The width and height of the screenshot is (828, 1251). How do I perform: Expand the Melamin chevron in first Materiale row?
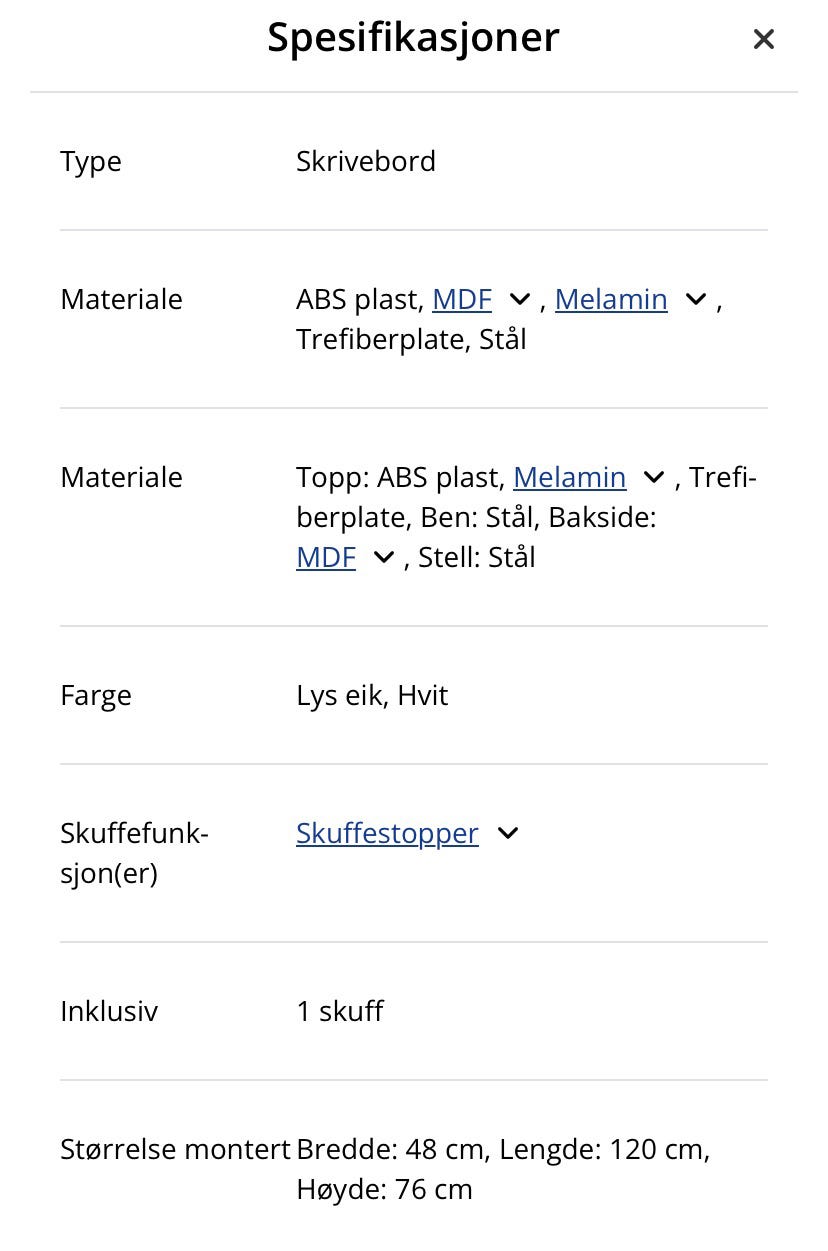(695, 299)
